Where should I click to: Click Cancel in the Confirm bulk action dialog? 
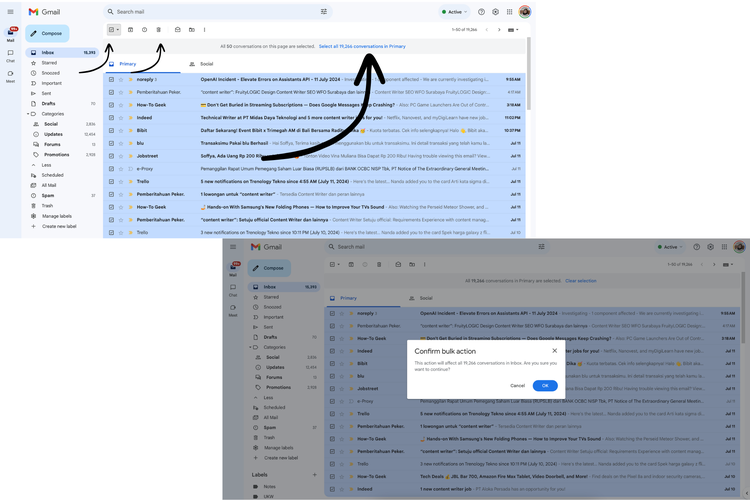(x=517, y=385)
